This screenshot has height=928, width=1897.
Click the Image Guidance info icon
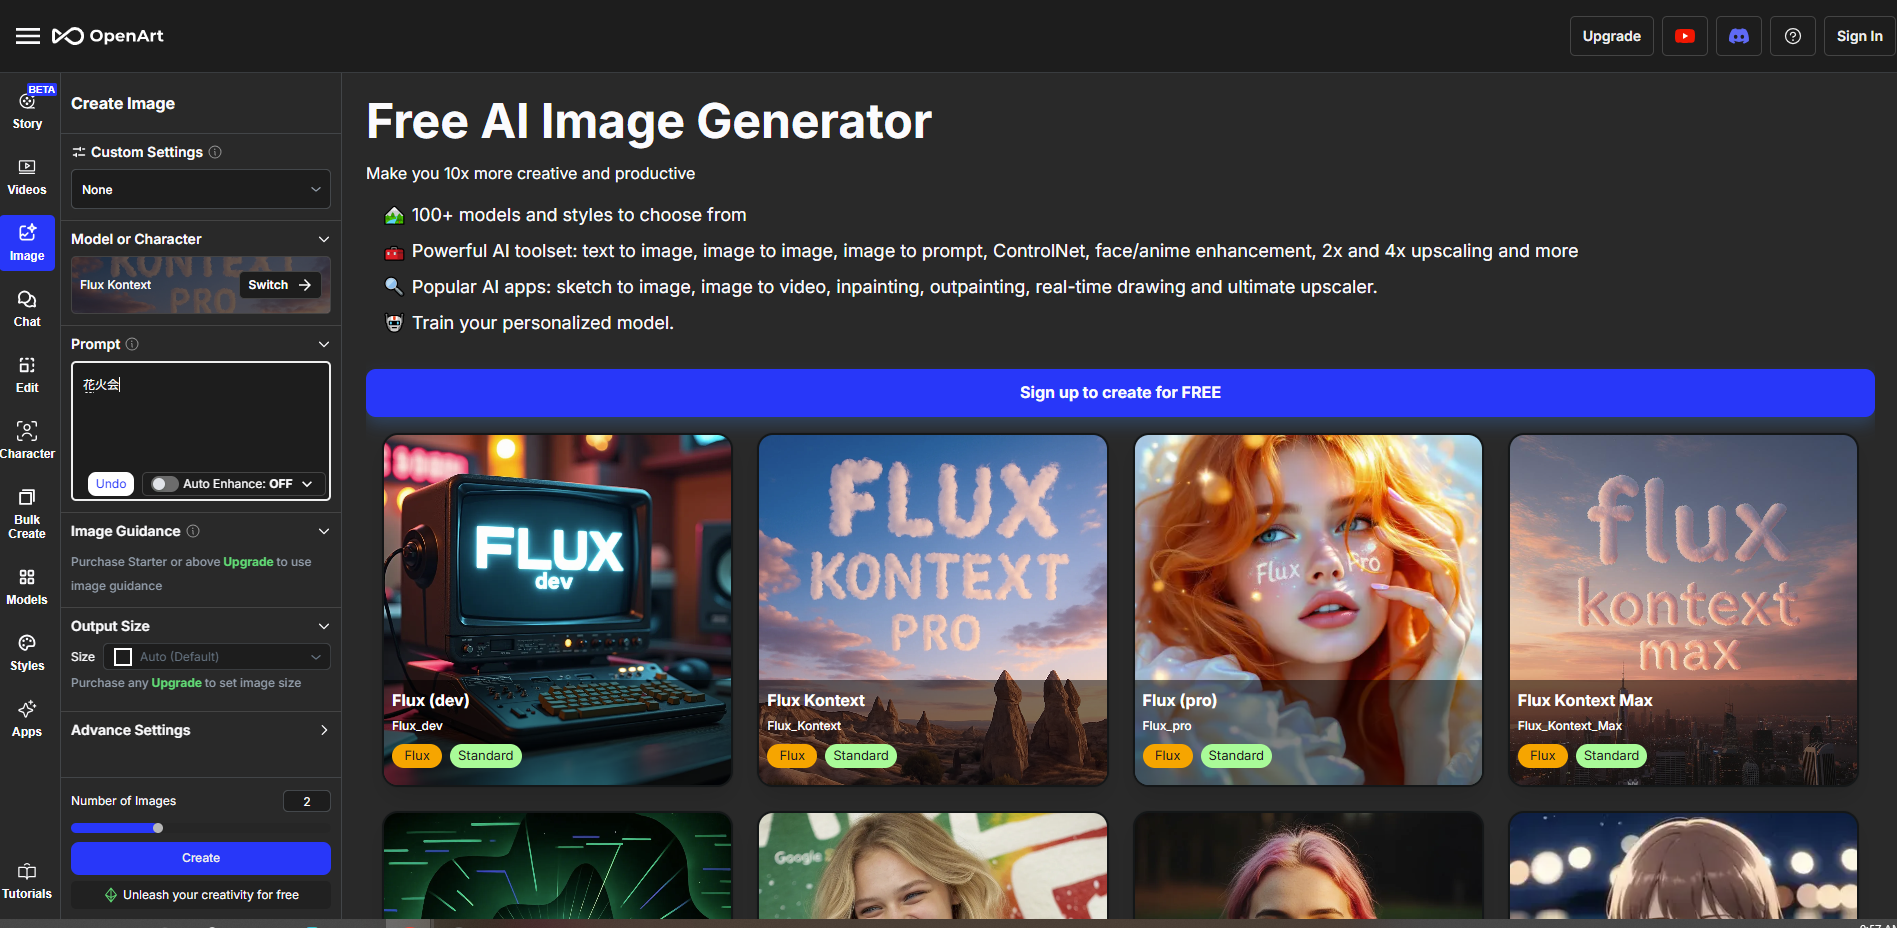193,531
